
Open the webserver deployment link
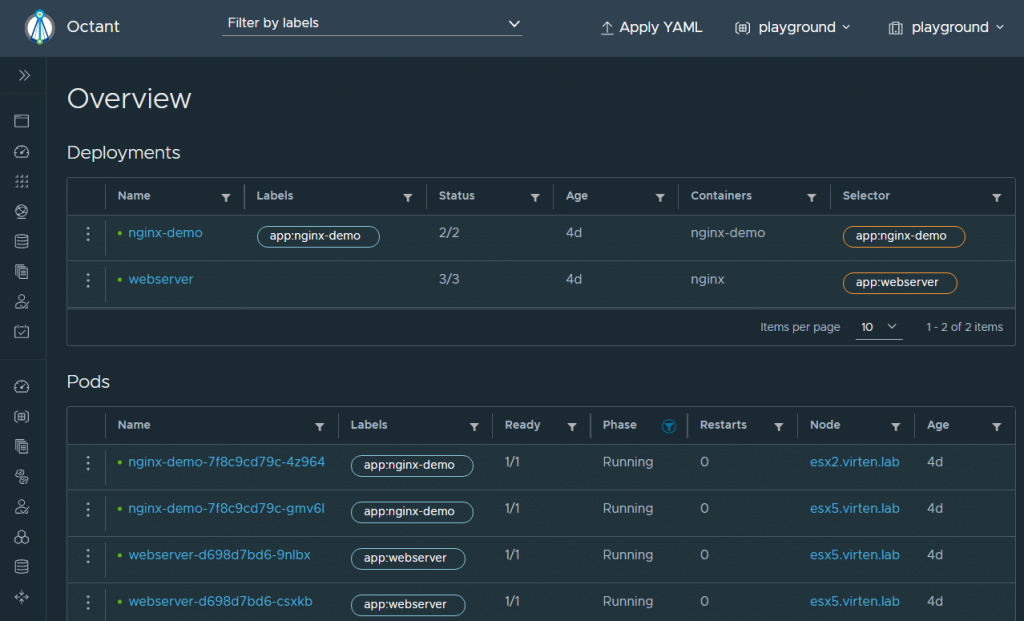[x=161, y=279]
